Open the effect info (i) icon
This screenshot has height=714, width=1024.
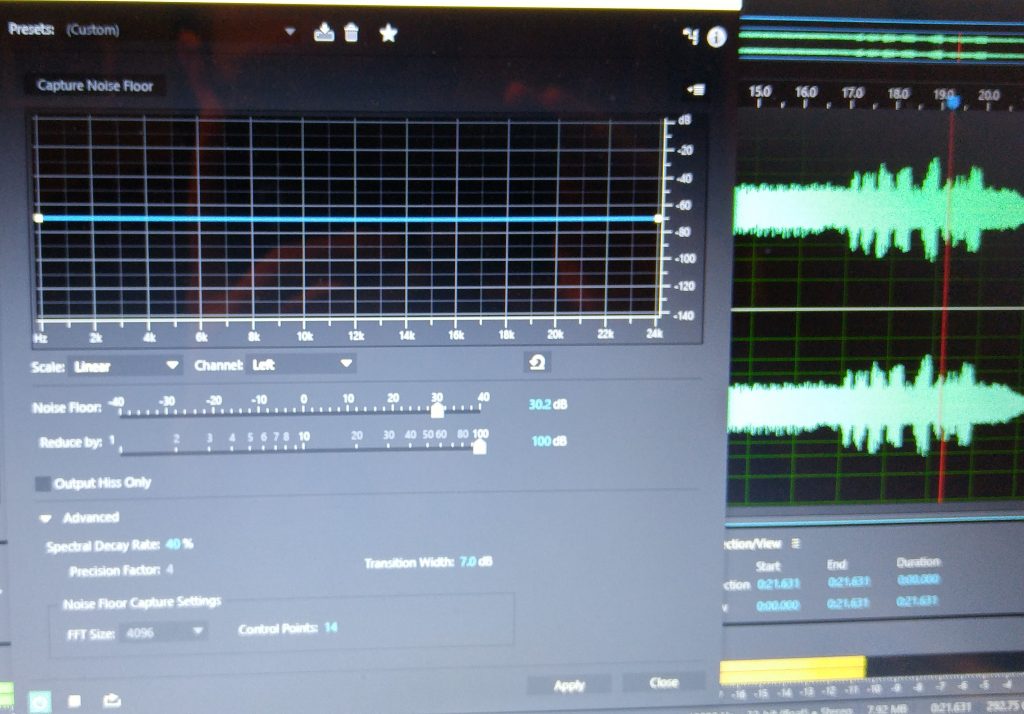(x=716, y=37)
